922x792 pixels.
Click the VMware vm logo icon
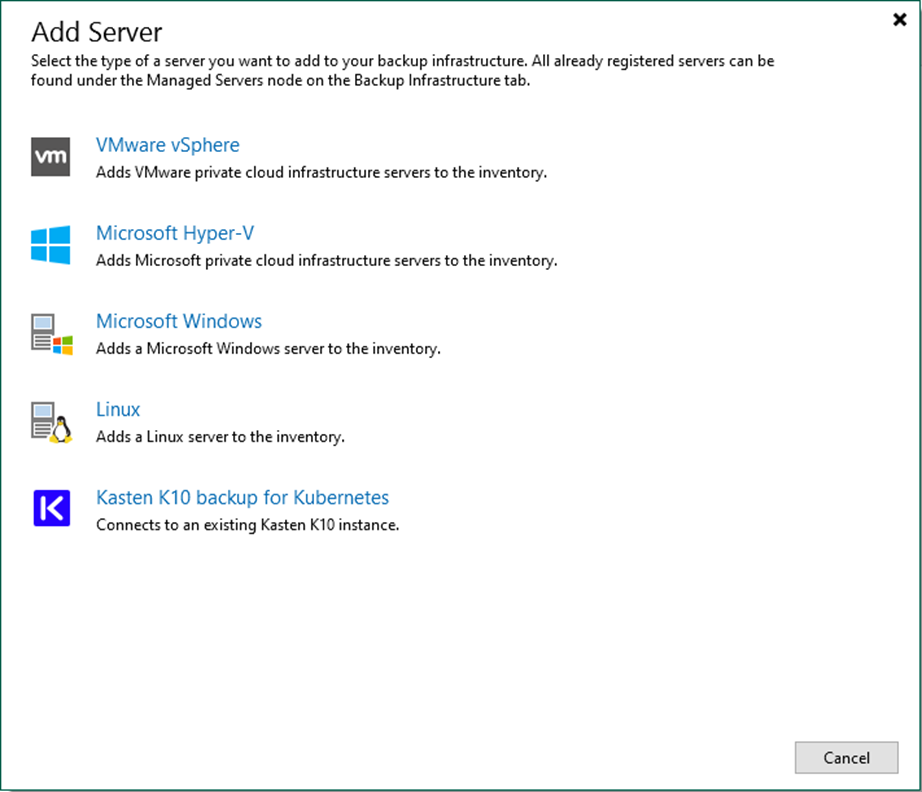51,157
